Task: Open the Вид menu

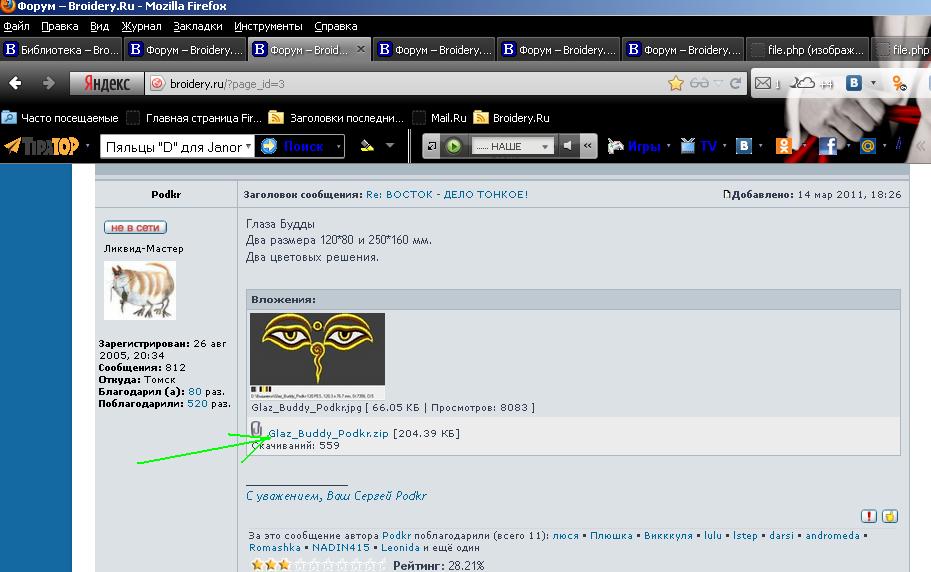Action: (x=99, y=26)
